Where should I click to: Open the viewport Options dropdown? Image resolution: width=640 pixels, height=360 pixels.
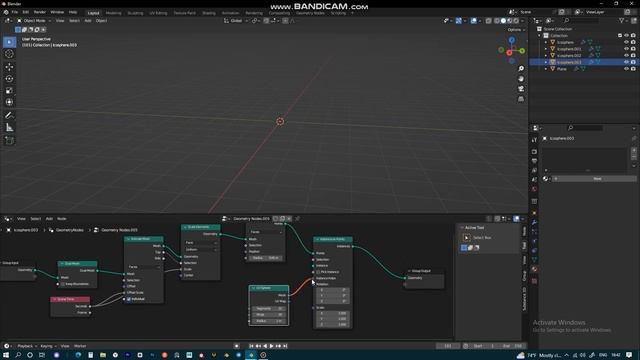click(516, 30)
